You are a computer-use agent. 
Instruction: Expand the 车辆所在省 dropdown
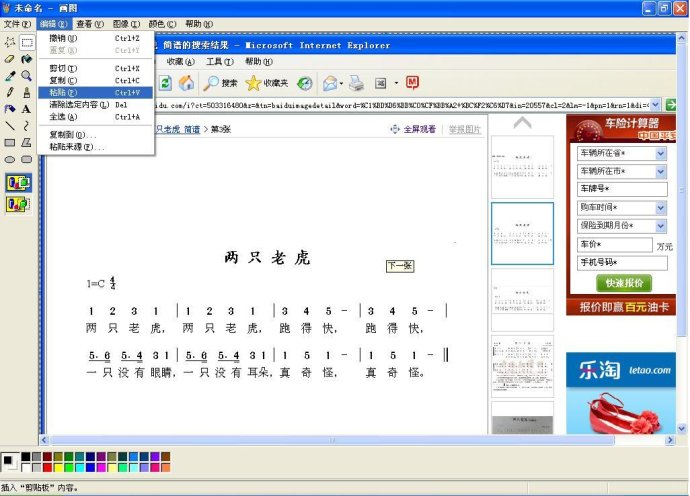[661, 154]
